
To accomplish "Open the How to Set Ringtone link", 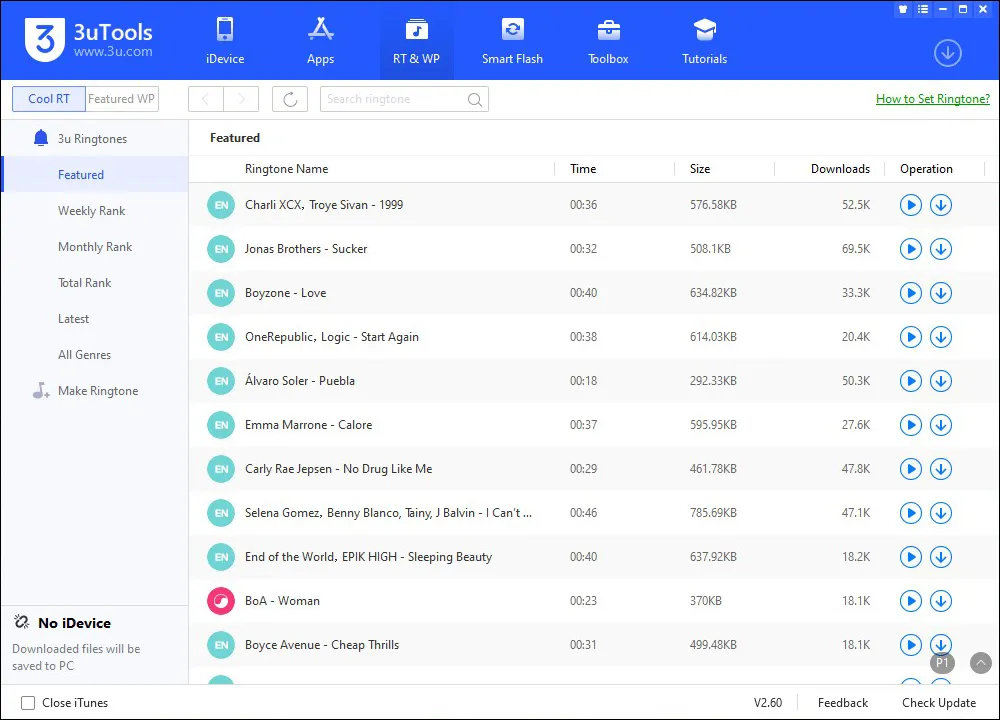I will tap(932, 99).
